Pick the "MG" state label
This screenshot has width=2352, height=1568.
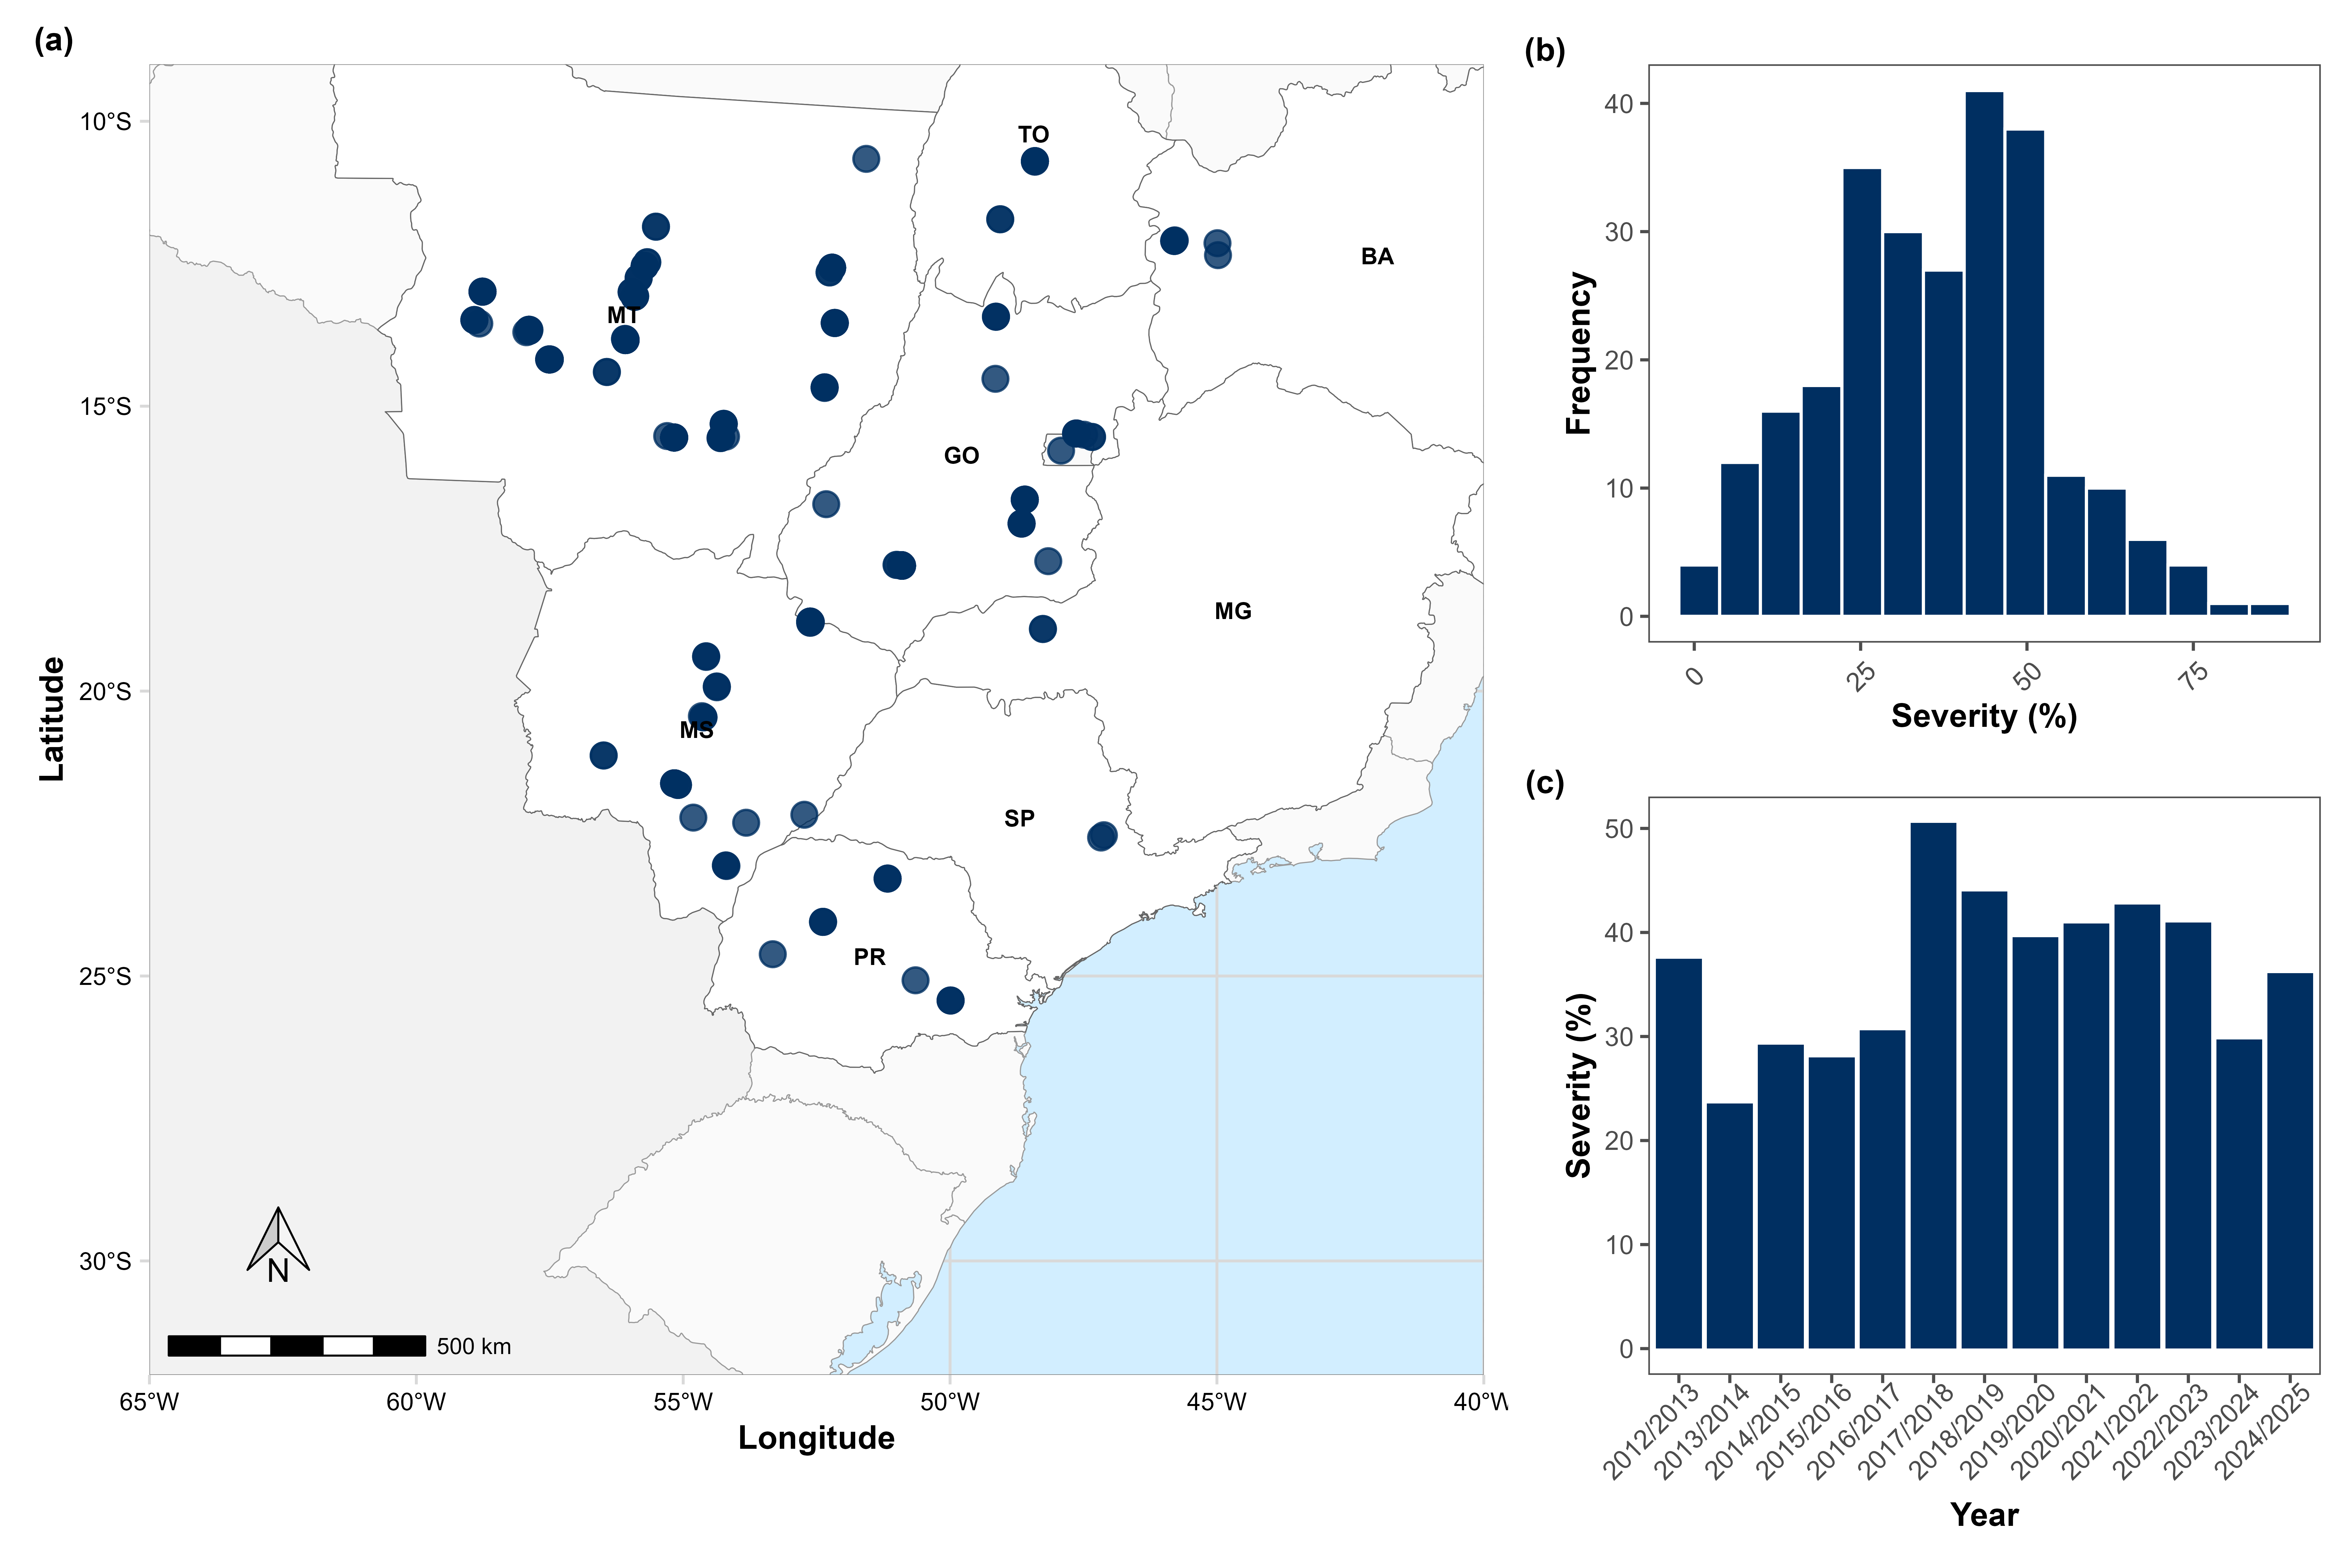[x=1233, y=611]
